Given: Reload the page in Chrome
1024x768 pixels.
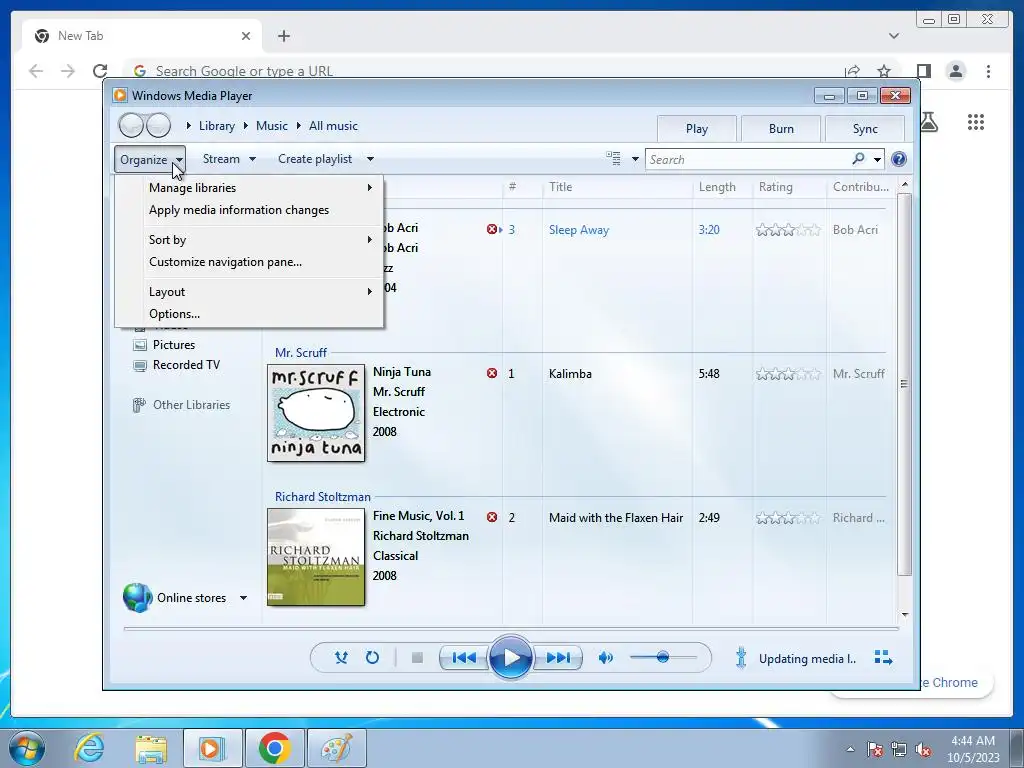Looking at the screenshot, I should tap(99, 71).
